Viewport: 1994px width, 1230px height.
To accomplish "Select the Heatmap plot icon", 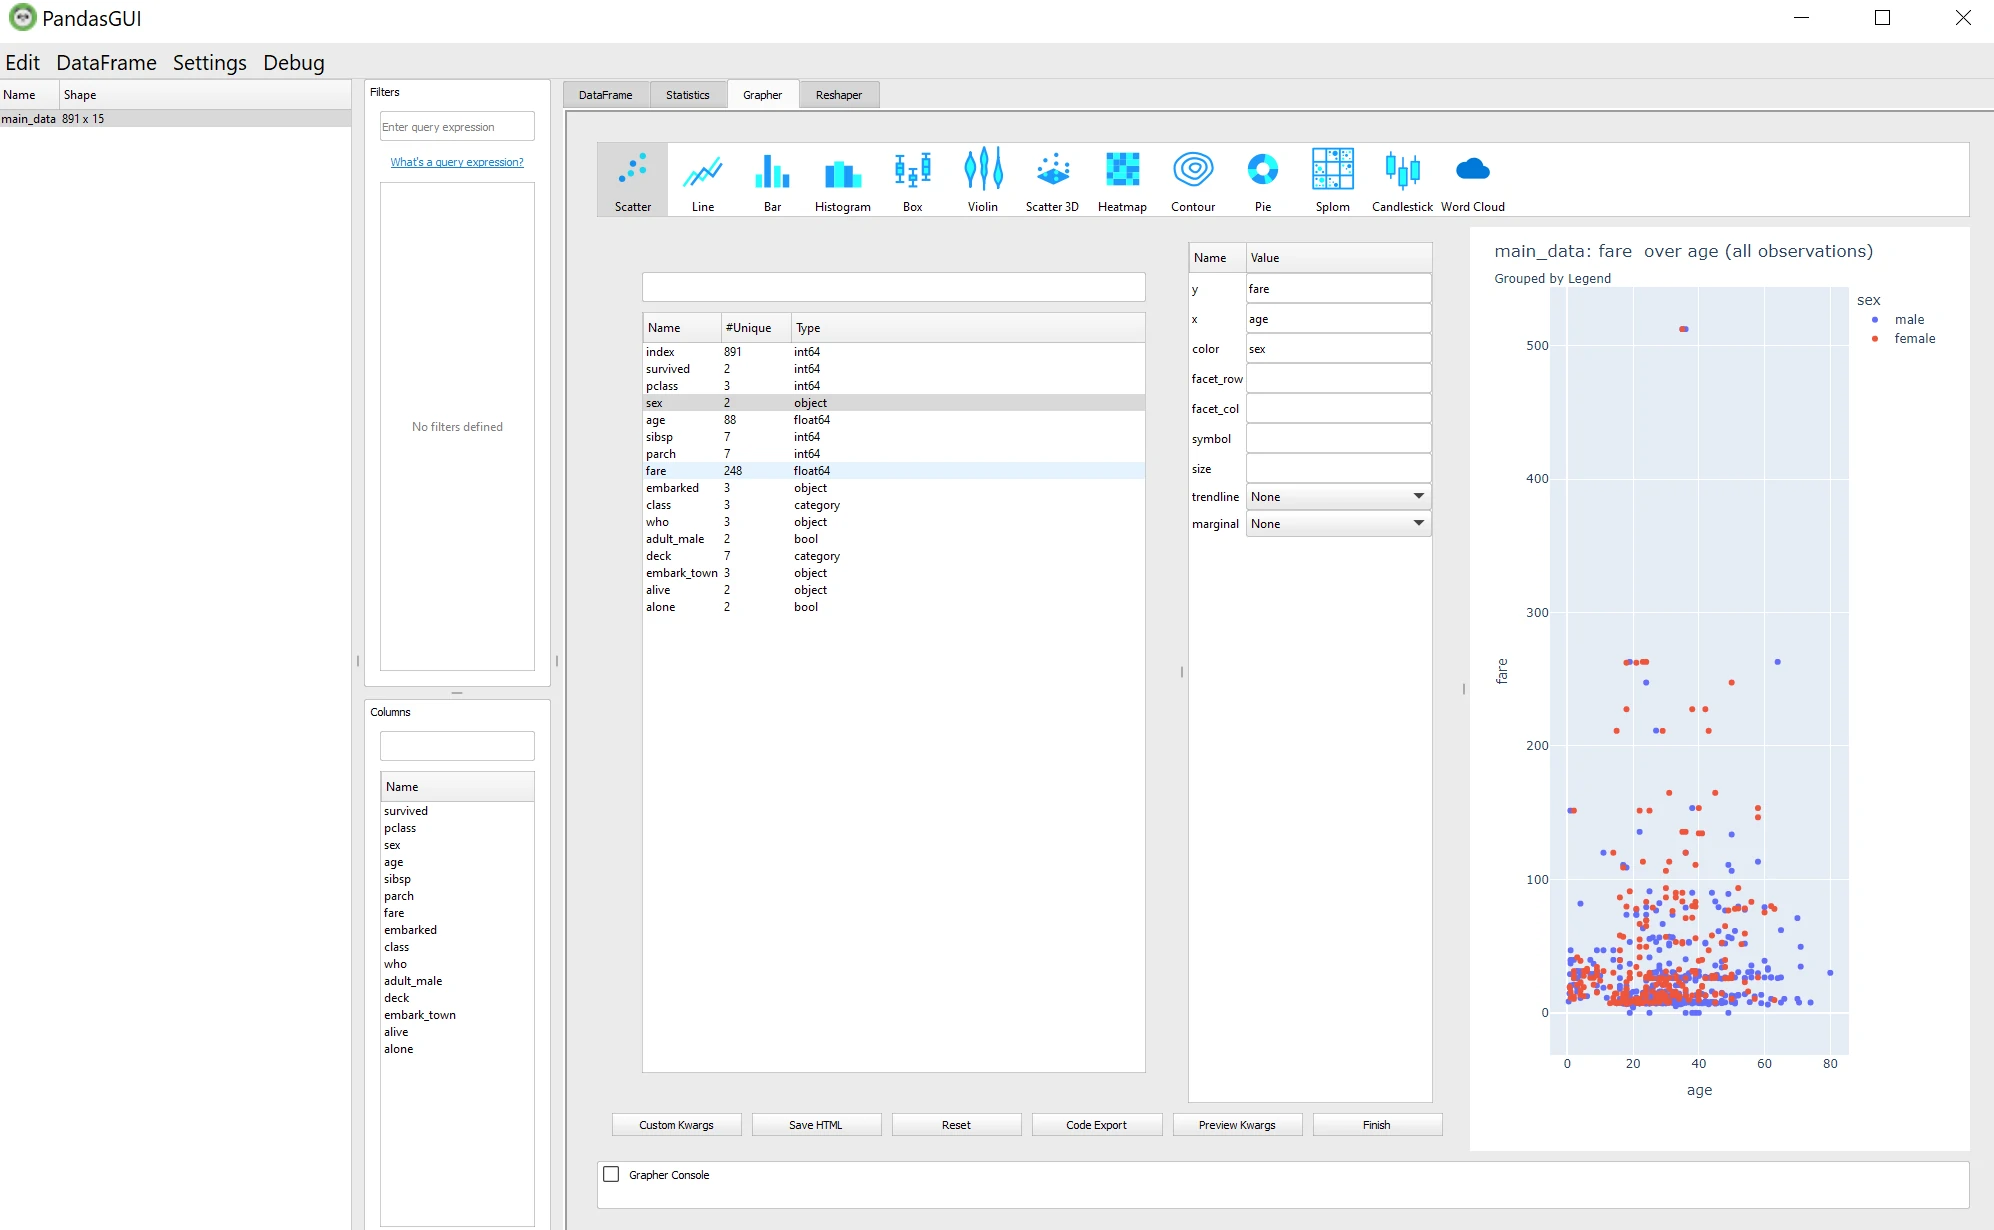I will point(1122,180).
